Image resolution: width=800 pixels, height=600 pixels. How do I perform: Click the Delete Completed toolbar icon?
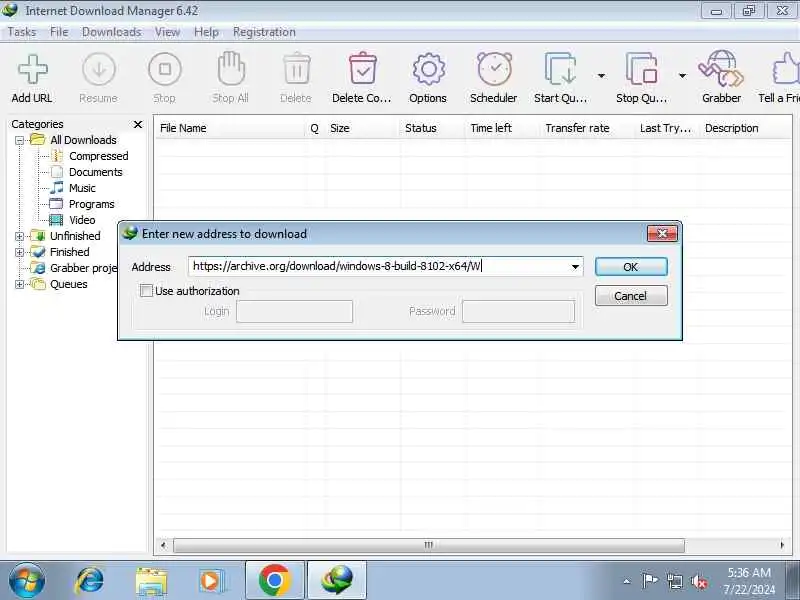(362, 68)
